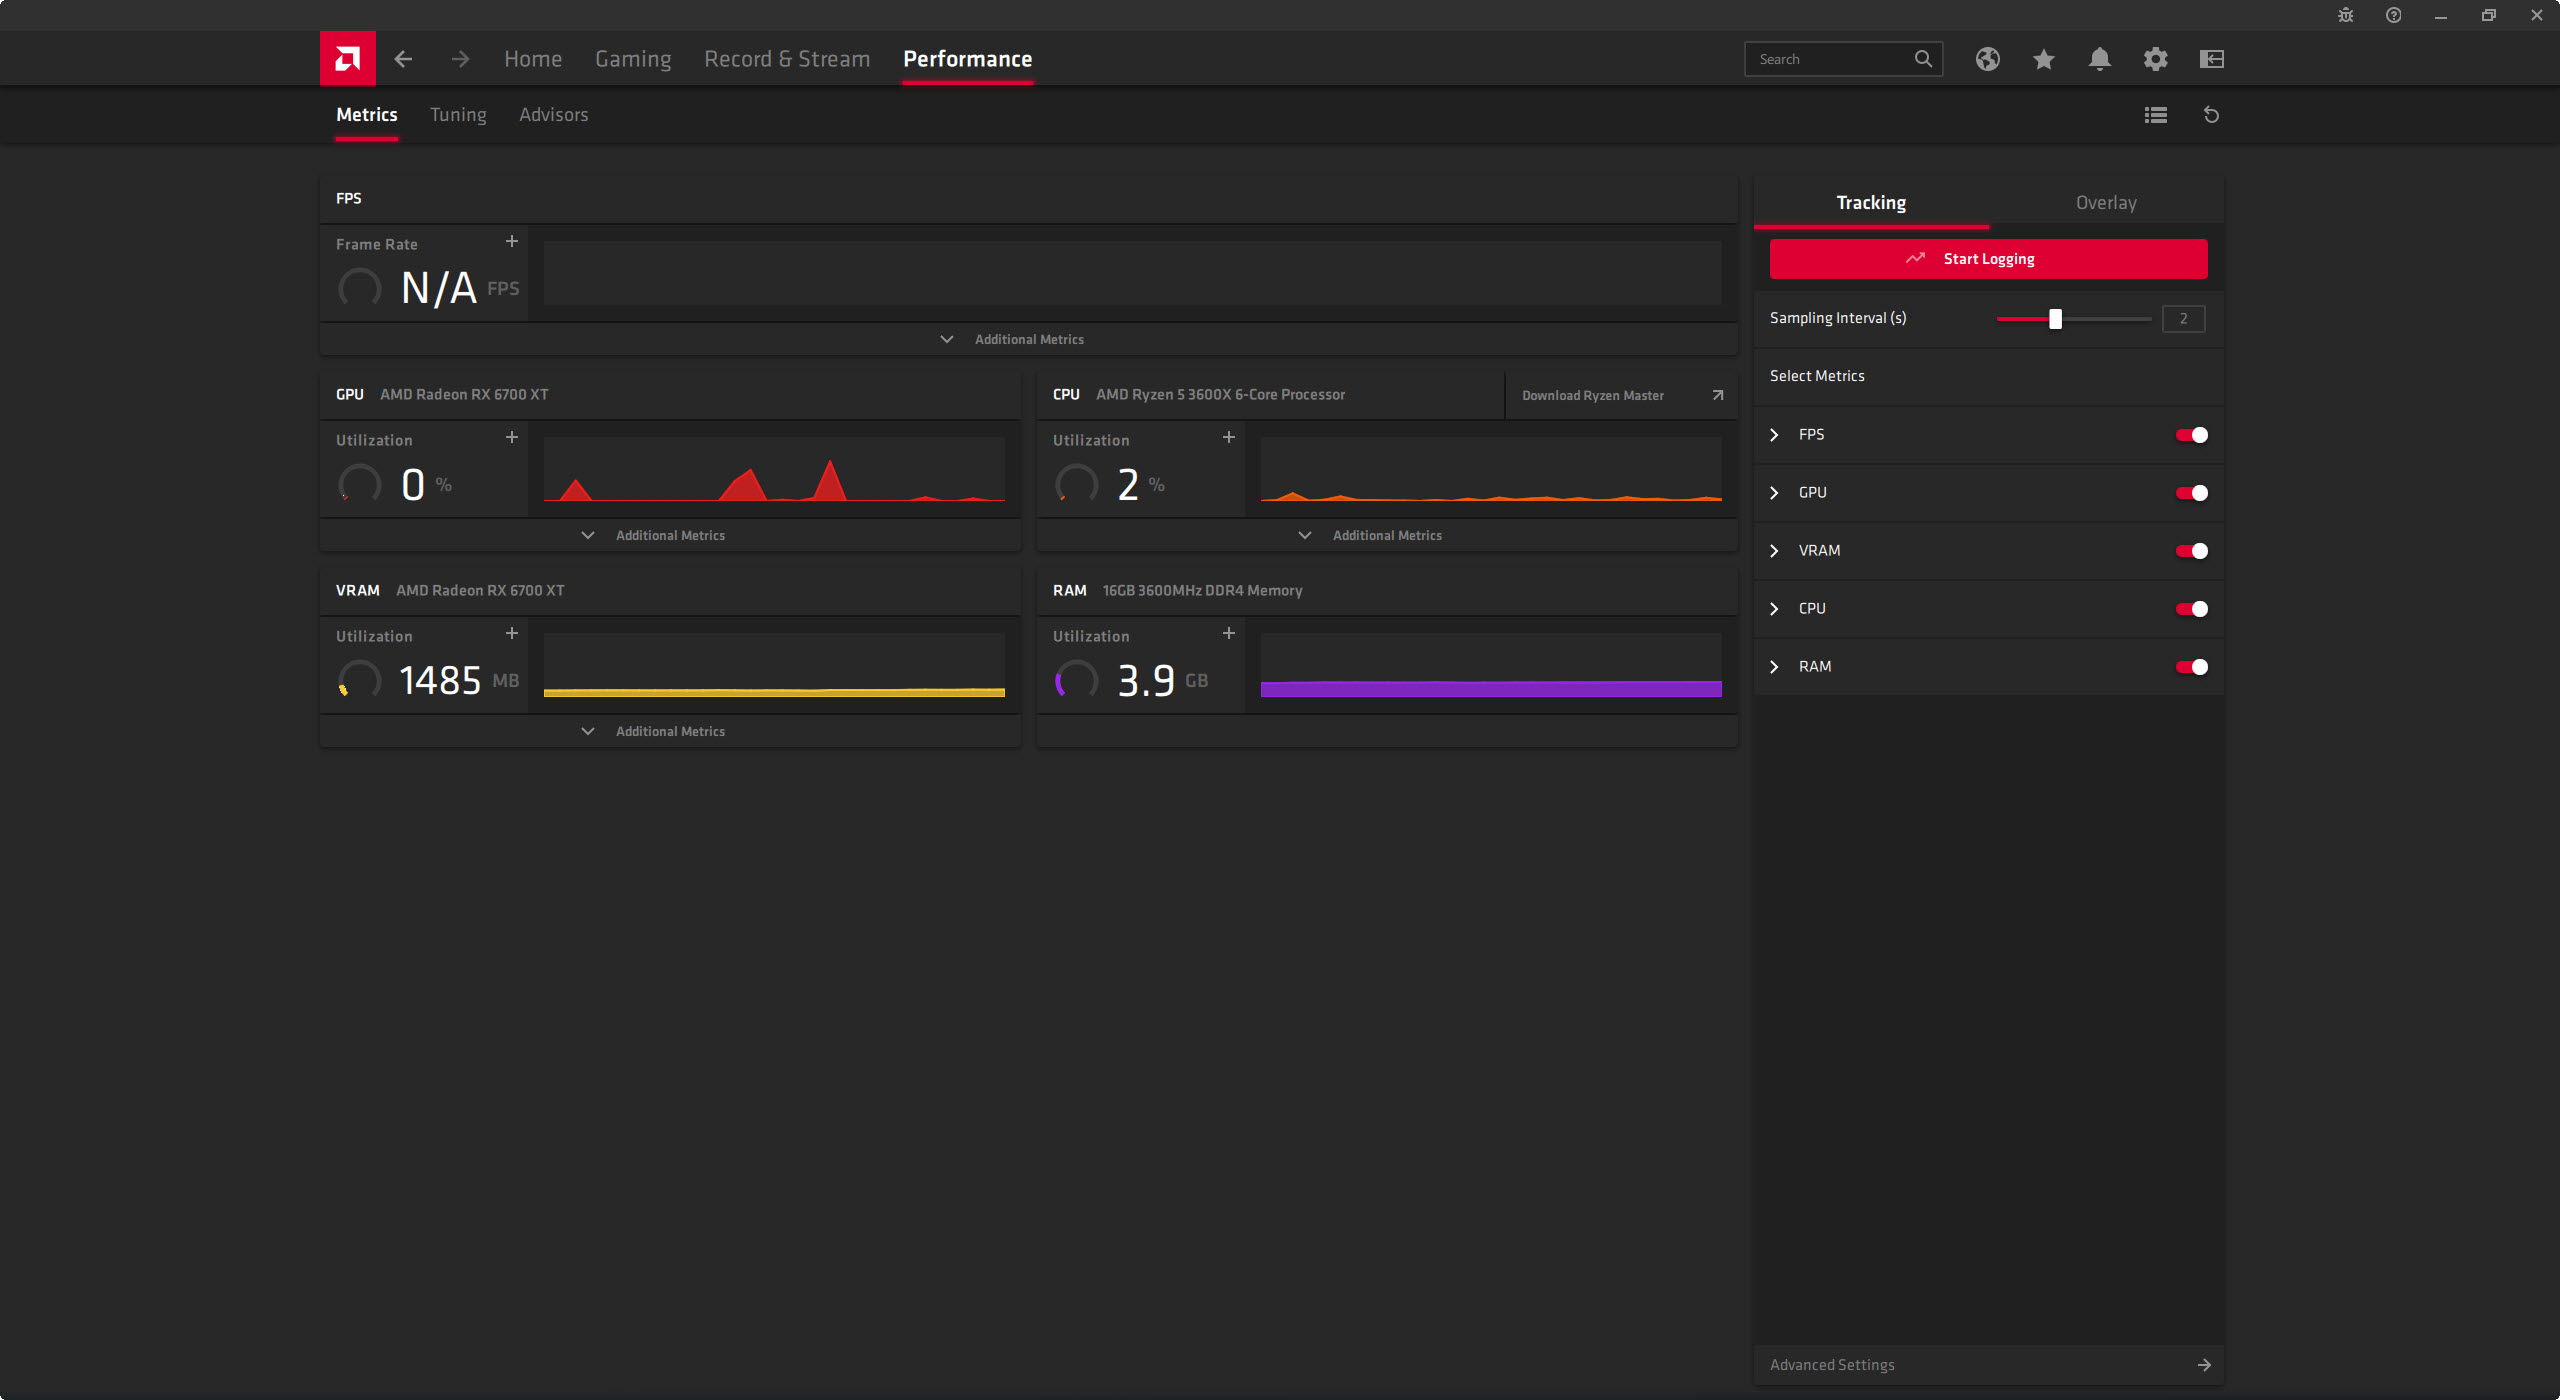Toggle the sidebar panel layout icon
Viewport: 2560px width, 1400px height.
tap(2212, 59)
